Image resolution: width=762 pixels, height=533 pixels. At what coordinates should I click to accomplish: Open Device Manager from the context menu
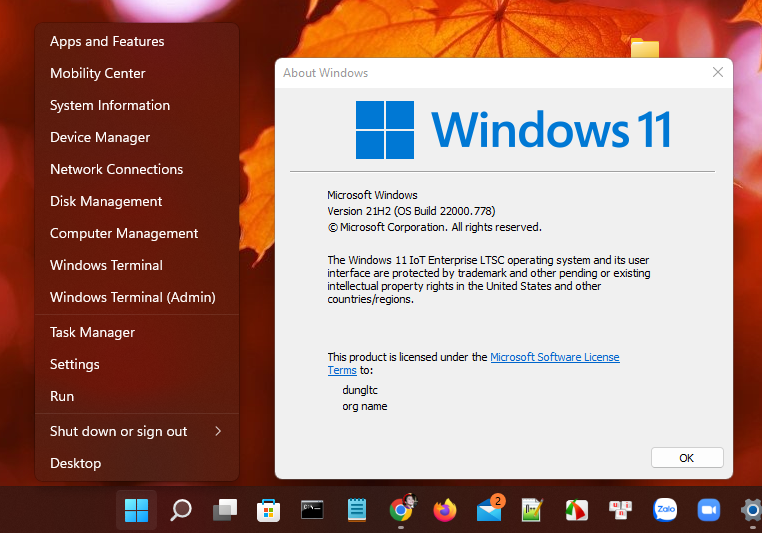137,138
